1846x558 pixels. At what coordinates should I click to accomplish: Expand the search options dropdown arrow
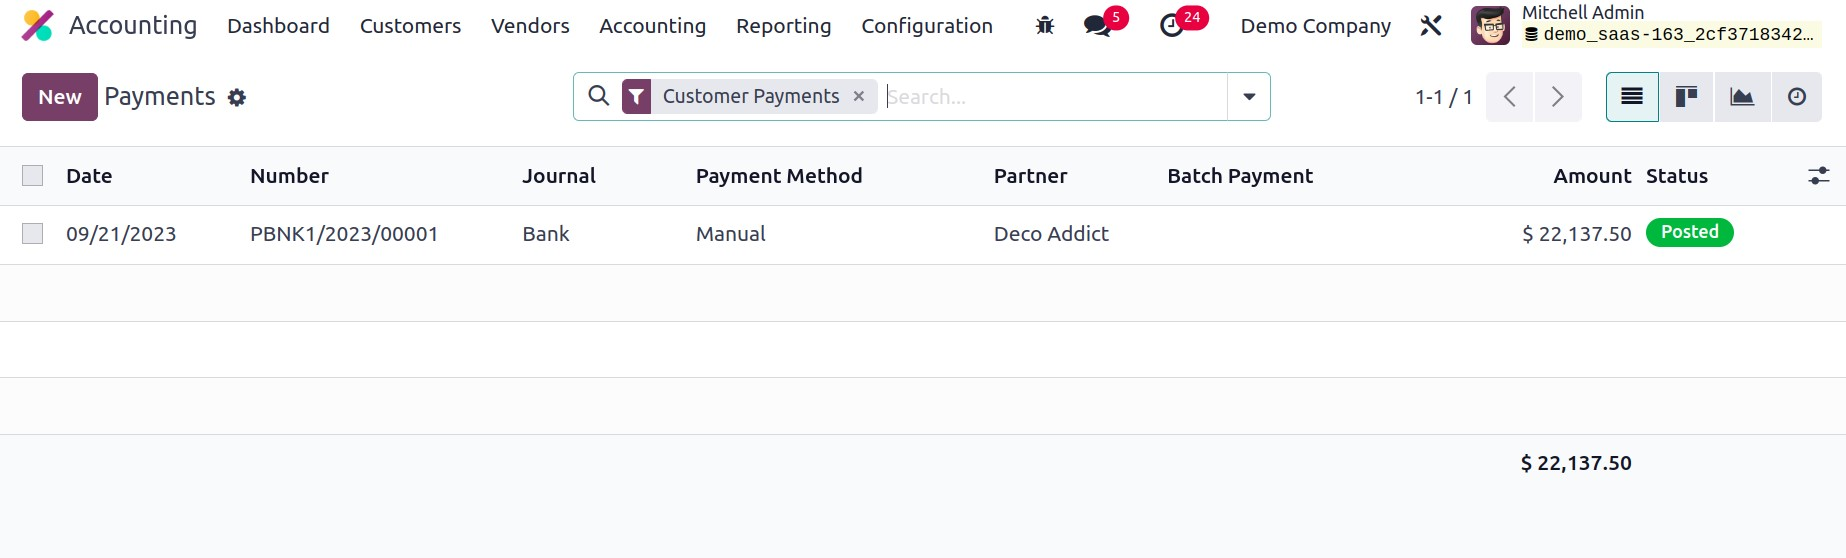pos(1249,97)
